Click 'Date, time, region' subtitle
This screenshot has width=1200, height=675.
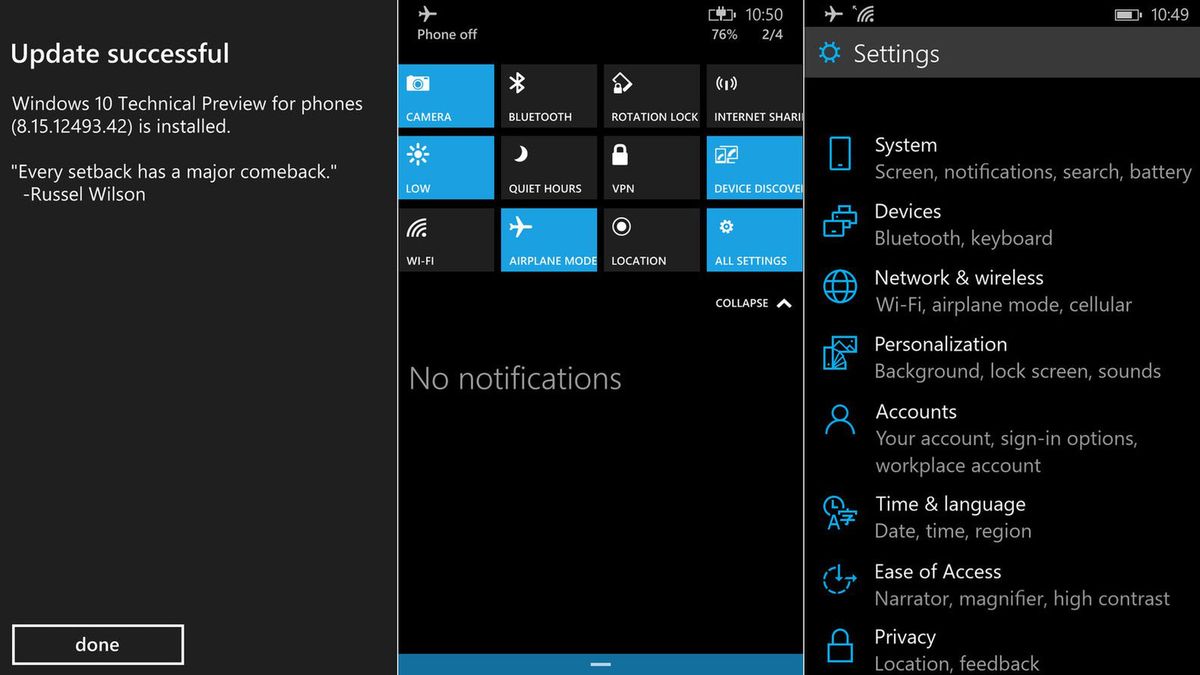953,531
